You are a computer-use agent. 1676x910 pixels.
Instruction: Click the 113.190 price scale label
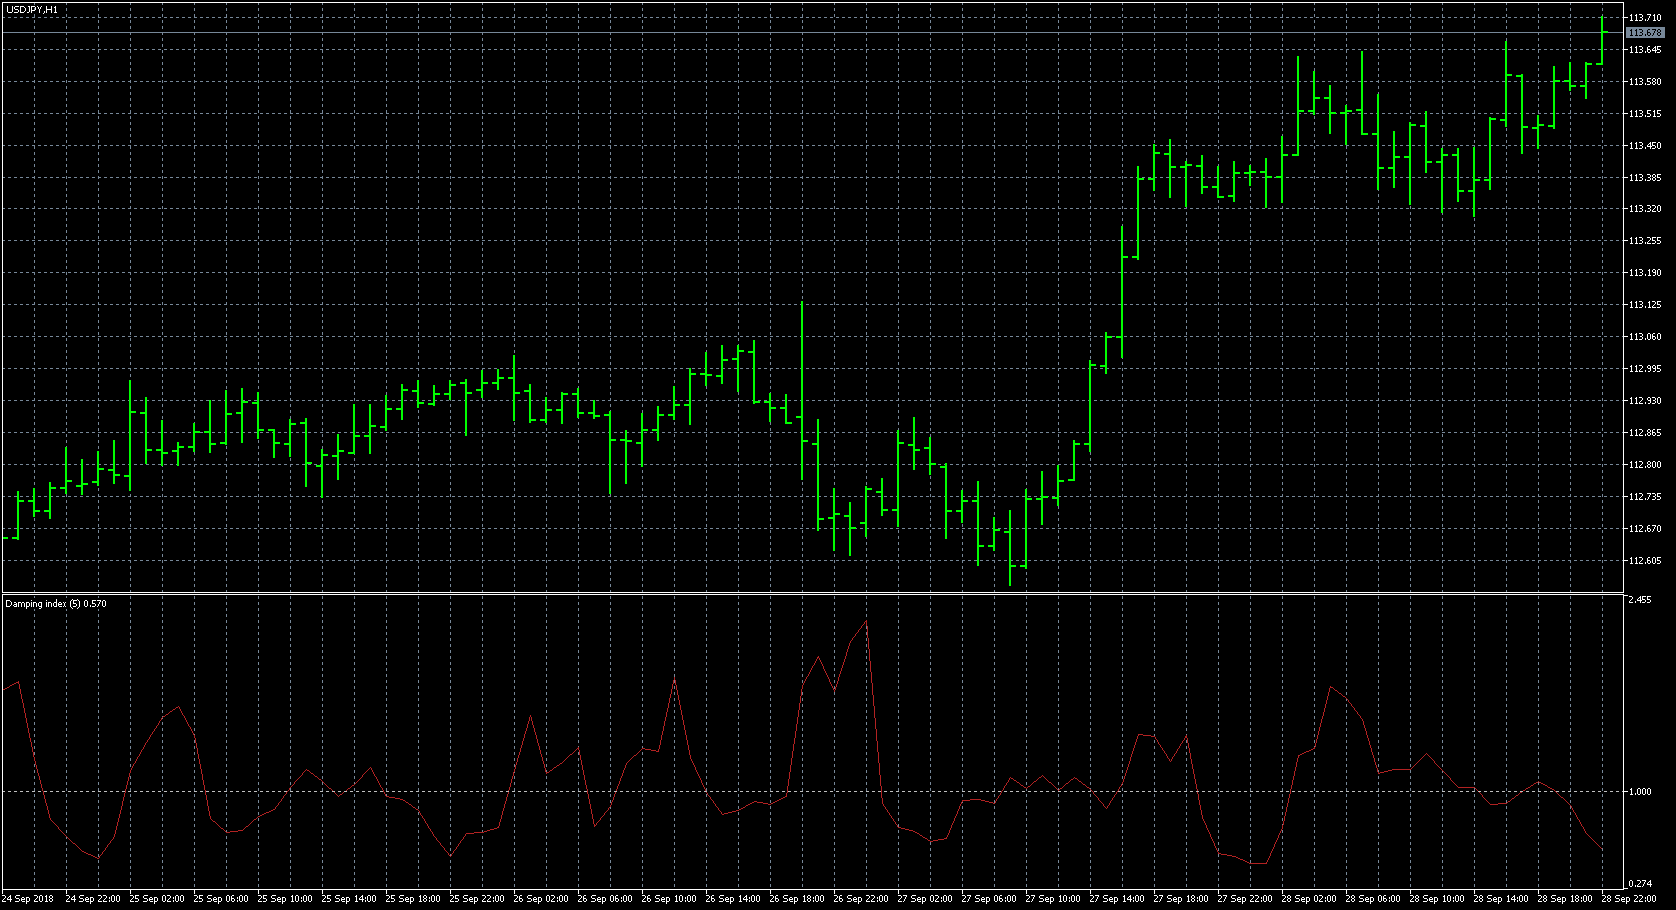point(1645,272)
